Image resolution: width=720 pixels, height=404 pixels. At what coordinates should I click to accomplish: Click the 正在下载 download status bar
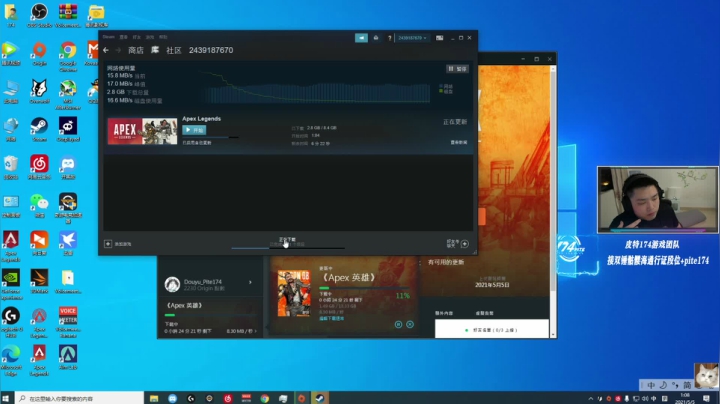point(287,243)
